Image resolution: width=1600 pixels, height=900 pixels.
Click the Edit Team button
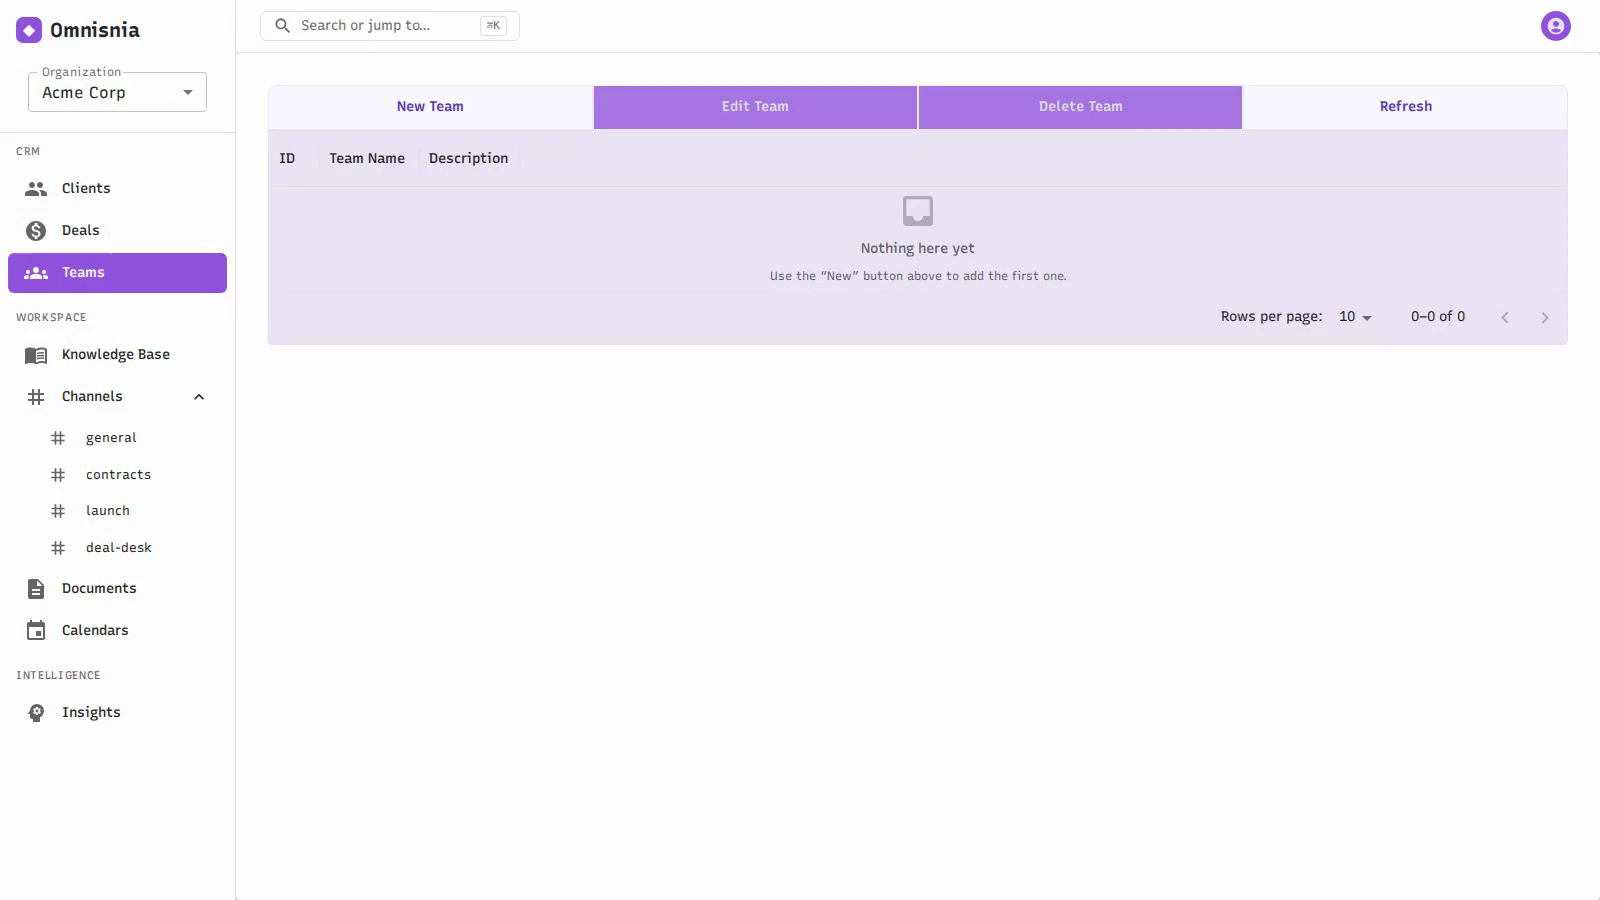pyautogui.click(x=755, y=107)
